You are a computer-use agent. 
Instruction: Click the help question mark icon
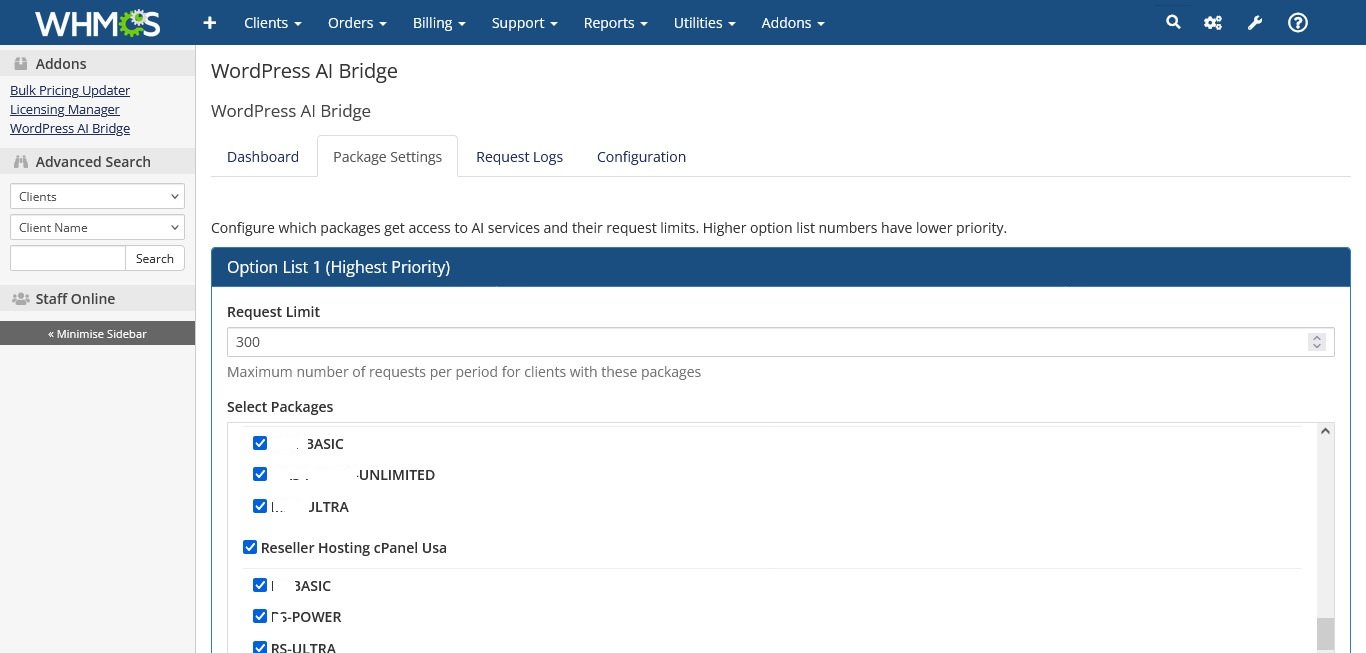pos(1298,23)
